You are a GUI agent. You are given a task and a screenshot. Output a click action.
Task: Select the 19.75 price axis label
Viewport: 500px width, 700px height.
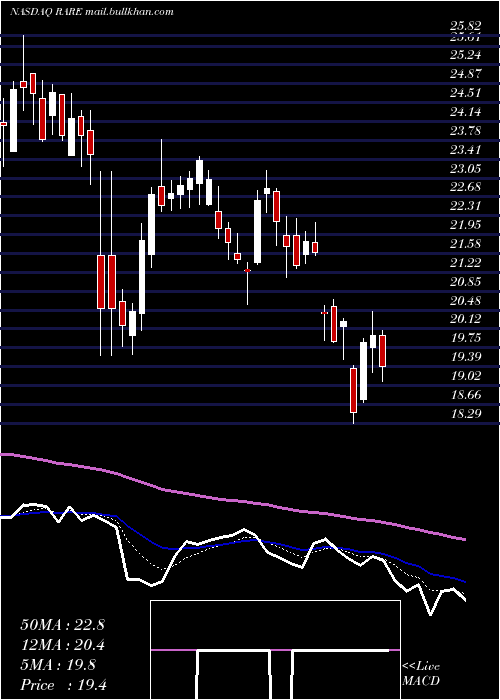(x=466, y=338)
